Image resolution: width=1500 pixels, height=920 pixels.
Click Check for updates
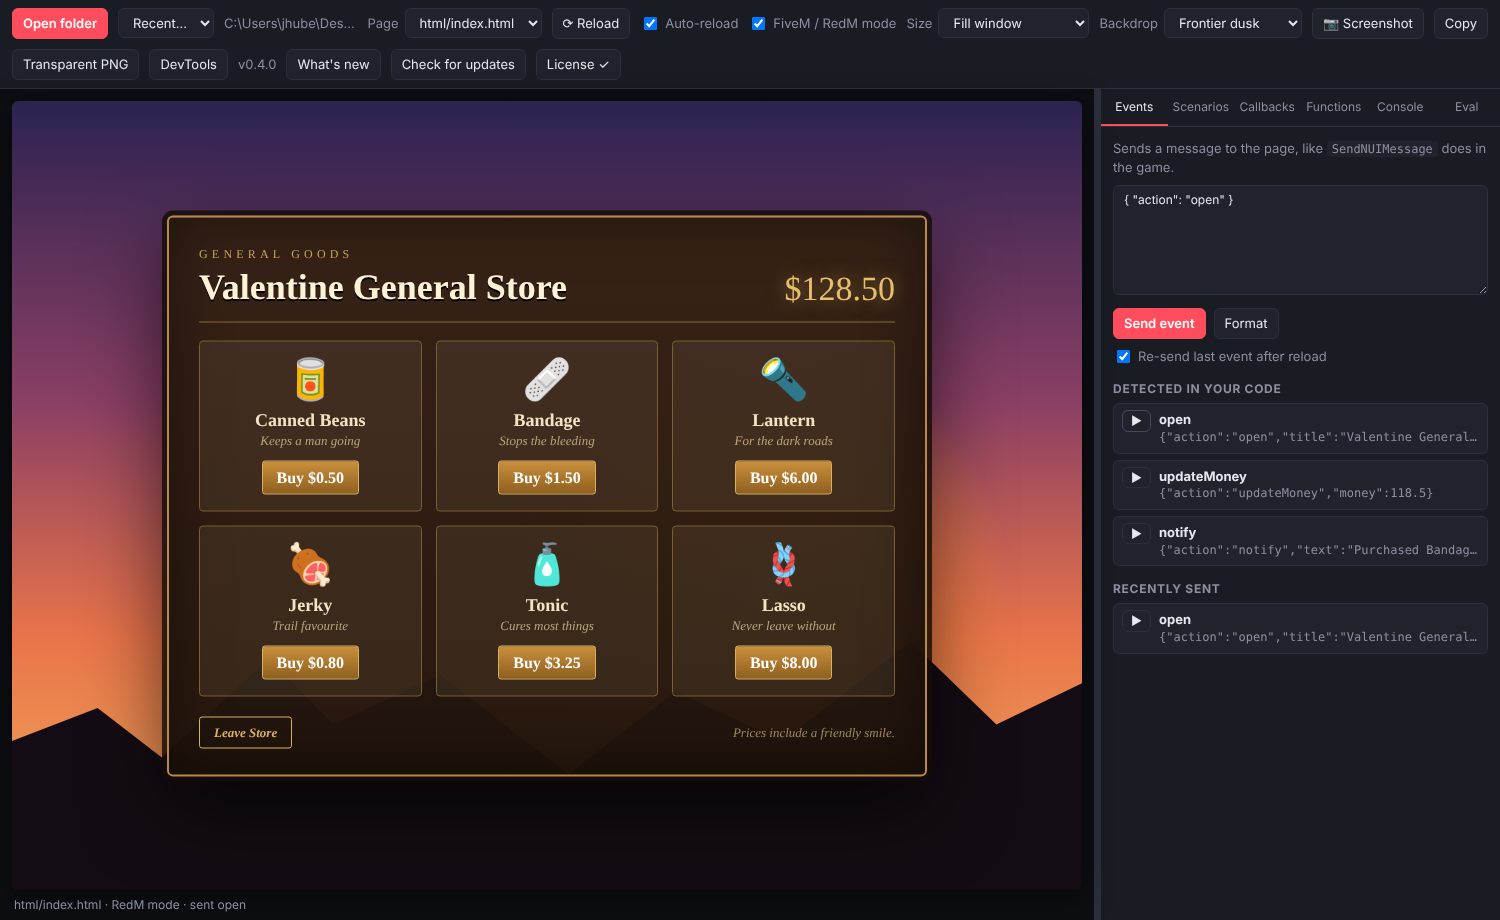click(x=458, y=64)
